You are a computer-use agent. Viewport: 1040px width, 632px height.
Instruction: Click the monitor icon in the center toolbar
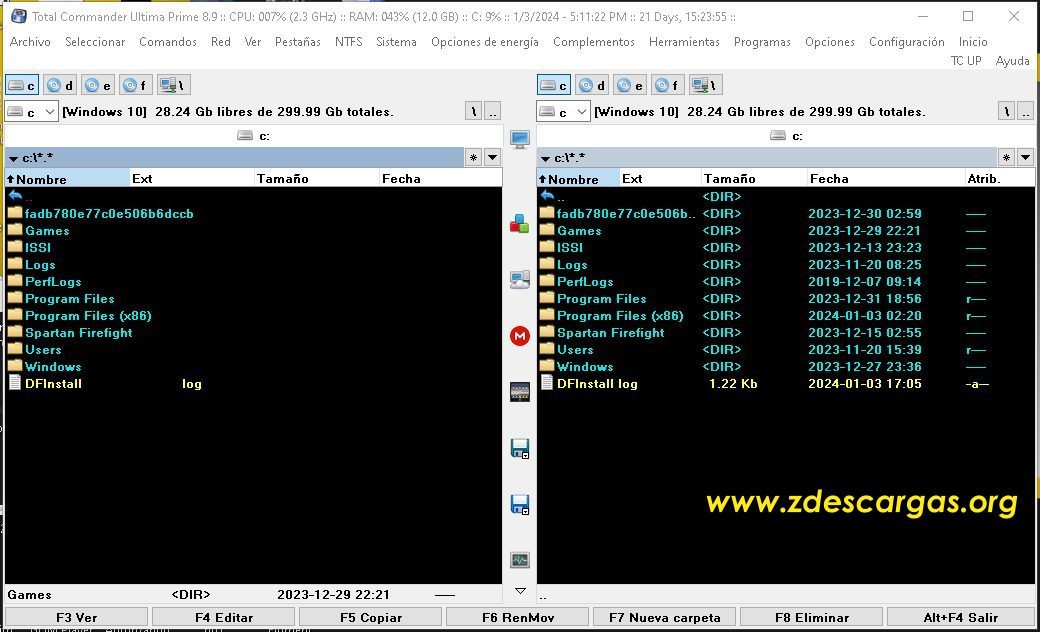[519, 139]
